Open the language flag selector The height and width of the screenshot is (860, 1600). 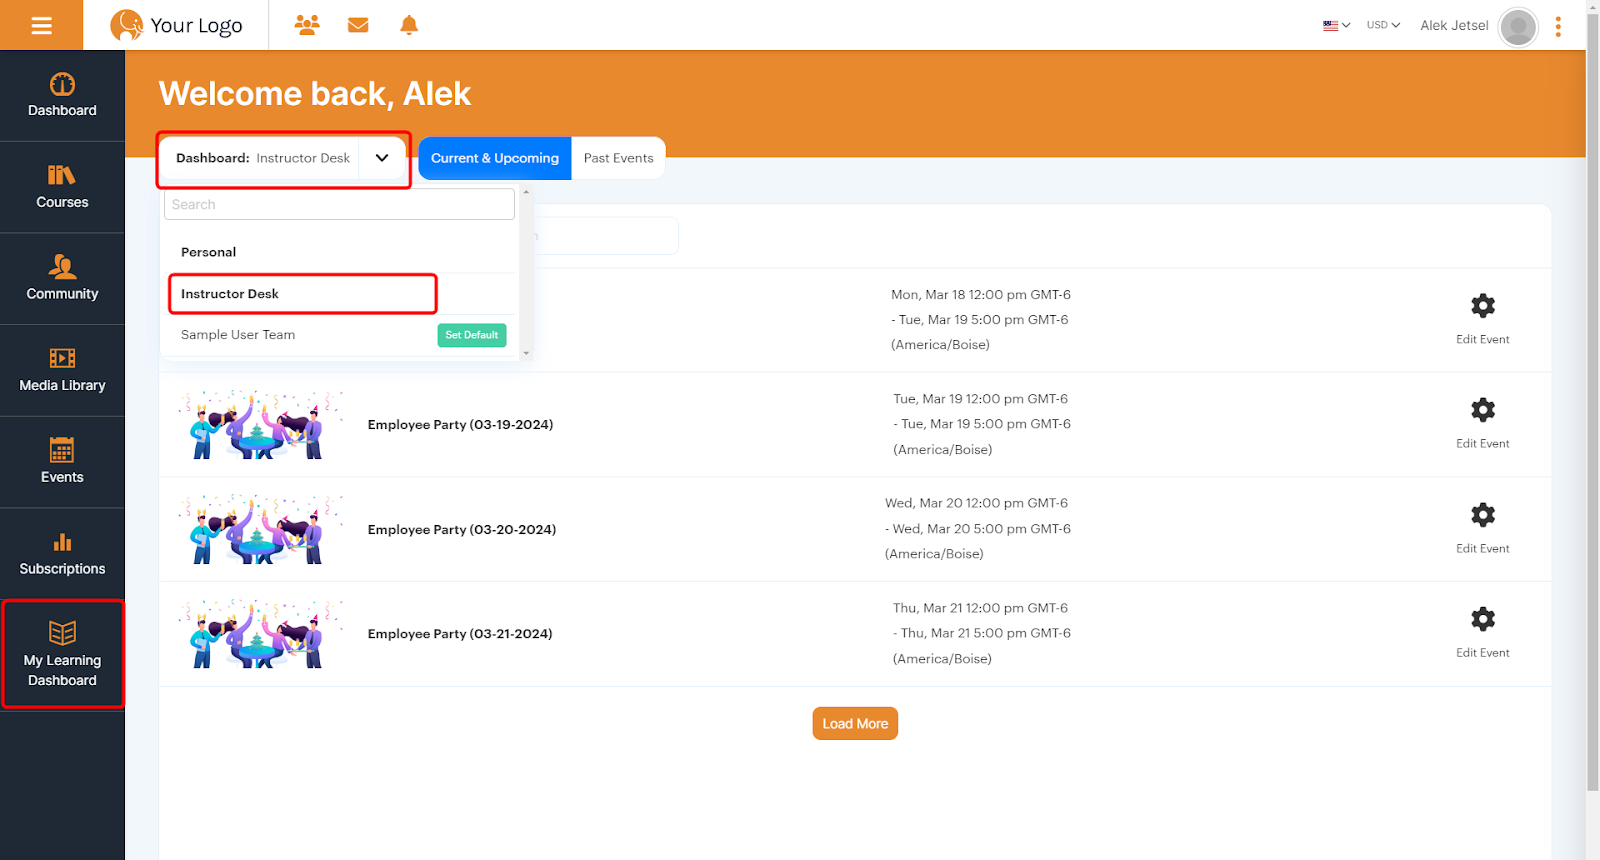(1336, 25)
